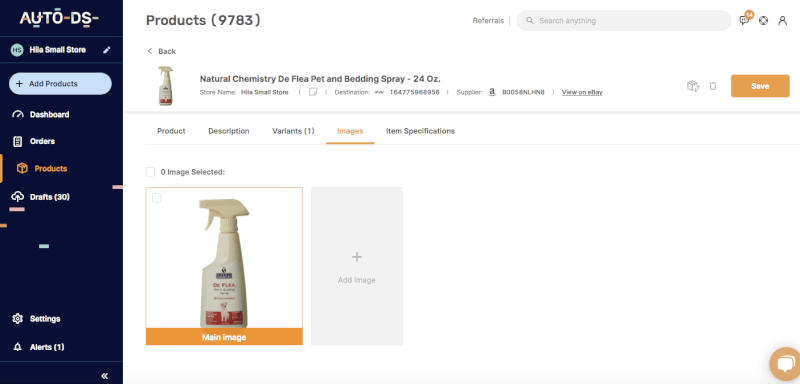Open the live chat bubble widget

[x=786, y=364]
